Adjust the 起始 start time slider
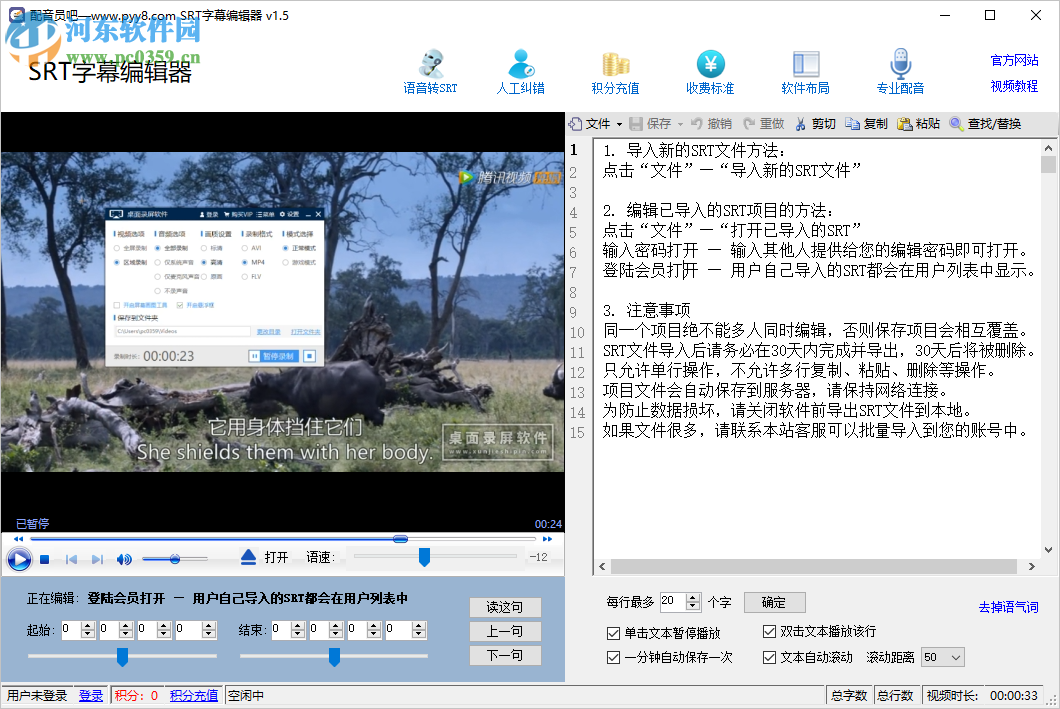Screen dimensions: 1060x709 pyautogui.click(x=122, y=656)
